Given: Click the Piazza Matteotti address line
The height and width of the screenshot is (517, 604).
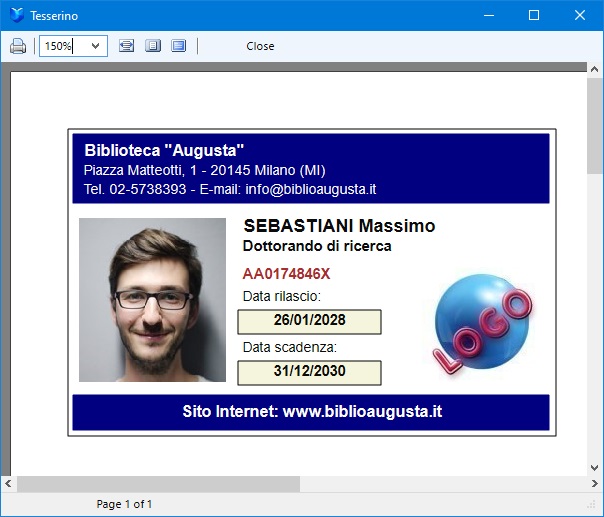Looking at the screenshot, I should click(x=205, y=170).
